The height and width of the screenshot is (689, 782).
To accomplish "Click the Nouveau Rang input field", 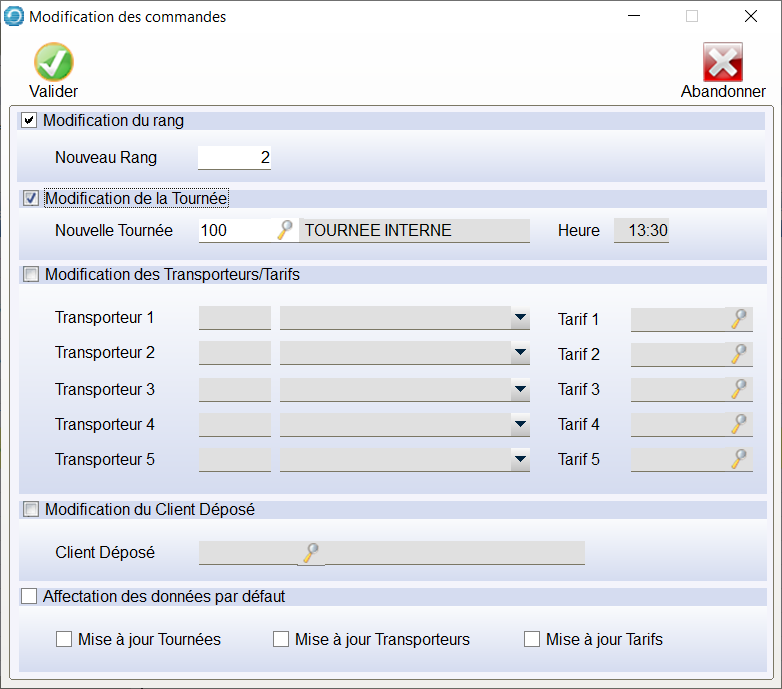I will 234,157.
